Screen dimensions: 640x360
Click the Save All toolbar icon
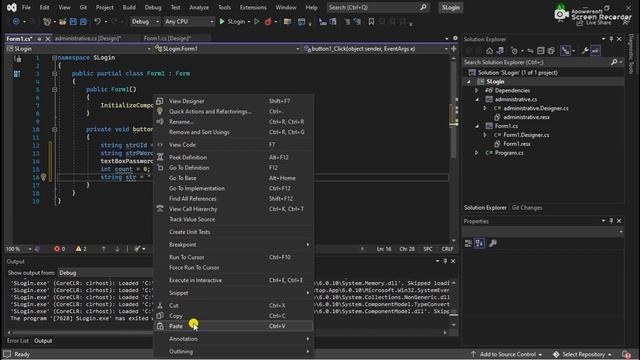(83, 22)
